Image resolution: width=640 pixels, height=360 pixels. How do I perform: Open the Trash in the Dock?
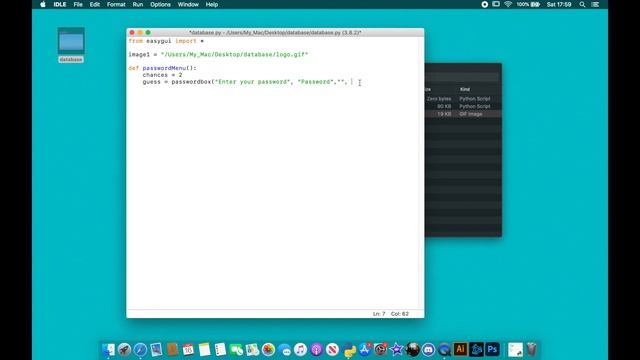tap(531, 349)
